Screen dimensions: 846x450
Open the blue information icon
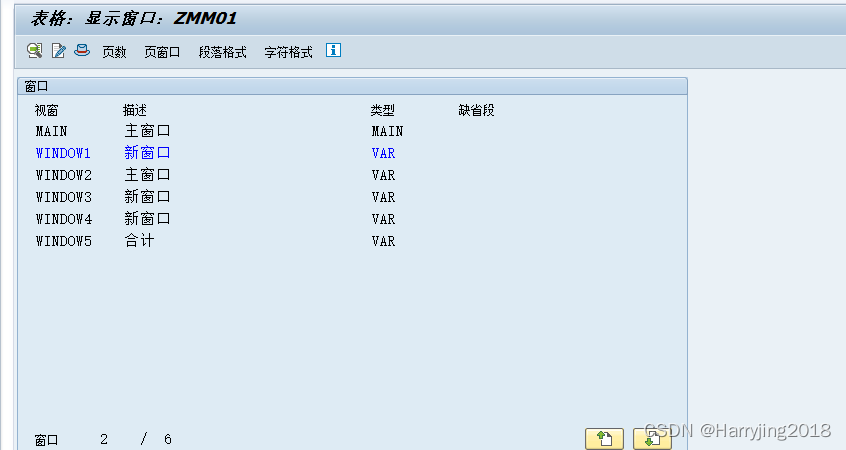(x=333, y=50)
